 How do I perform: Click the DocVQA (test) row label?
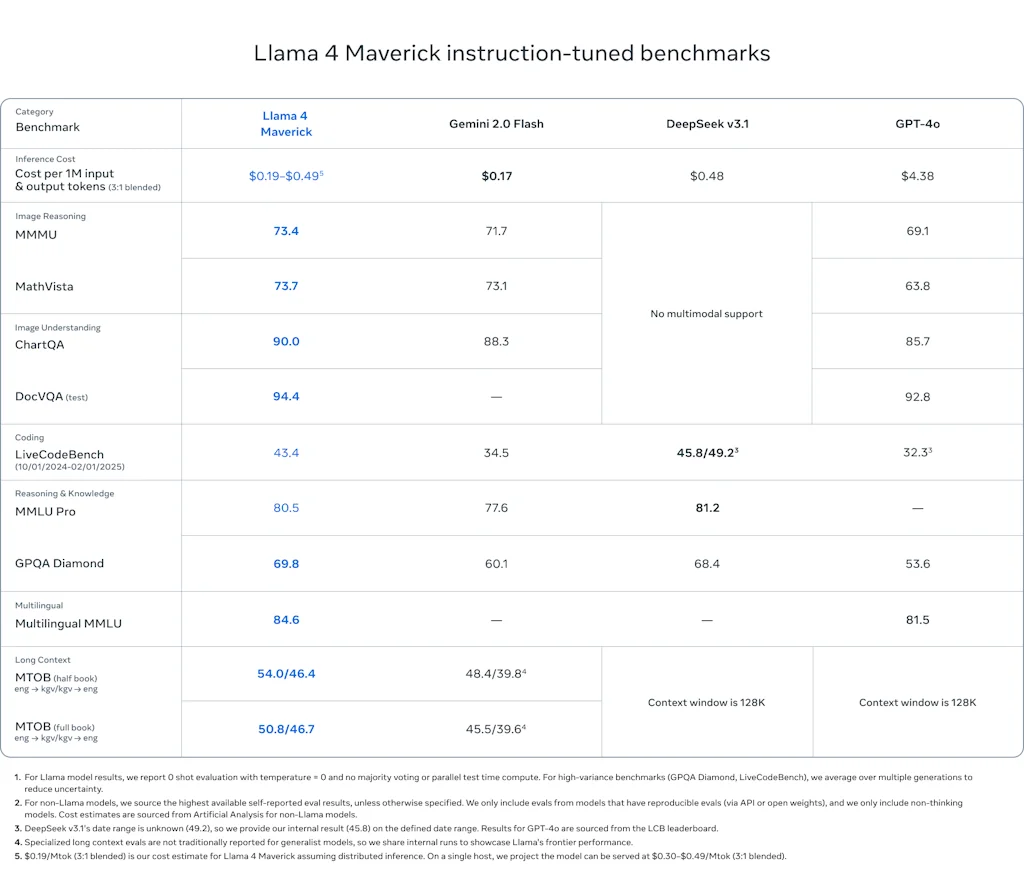(x=52, y=397)
